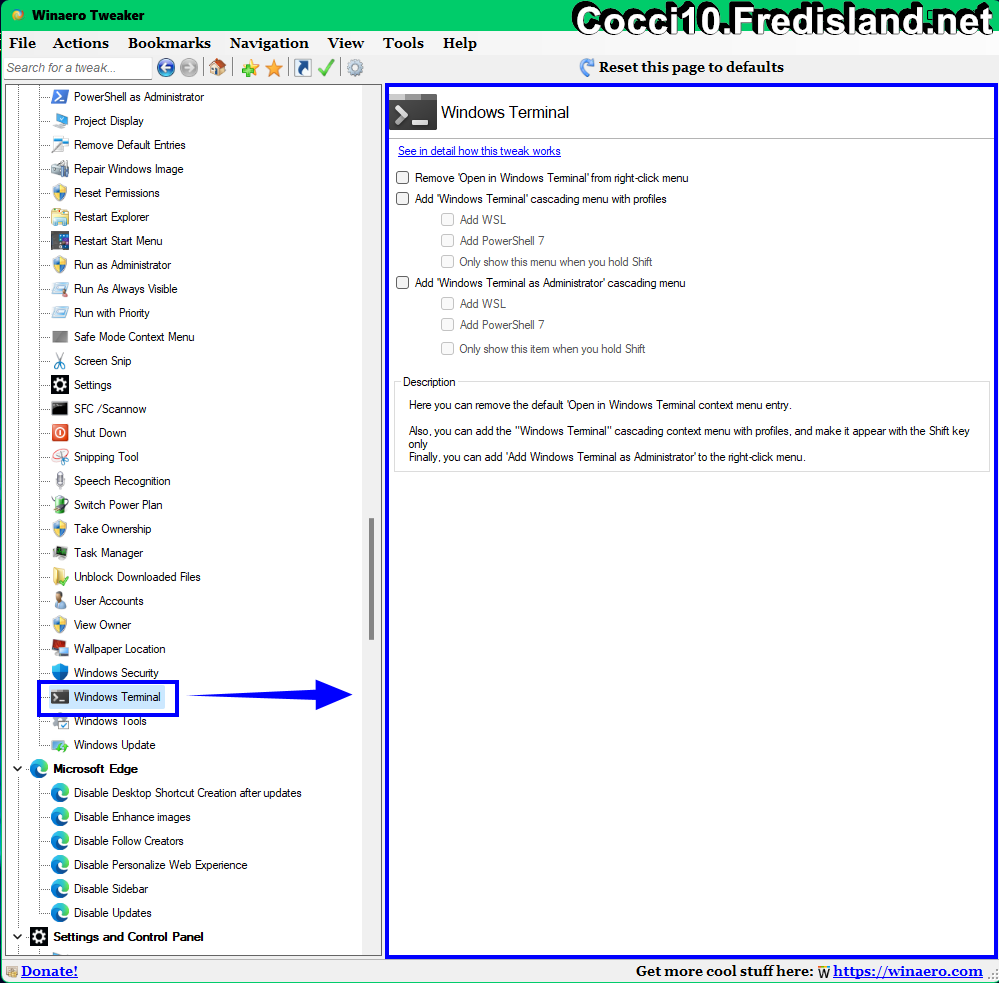Select 'Snipping Tool' in the tree
Screen dimensions: 999x983
pyautogui.click(x=106, y=457)
